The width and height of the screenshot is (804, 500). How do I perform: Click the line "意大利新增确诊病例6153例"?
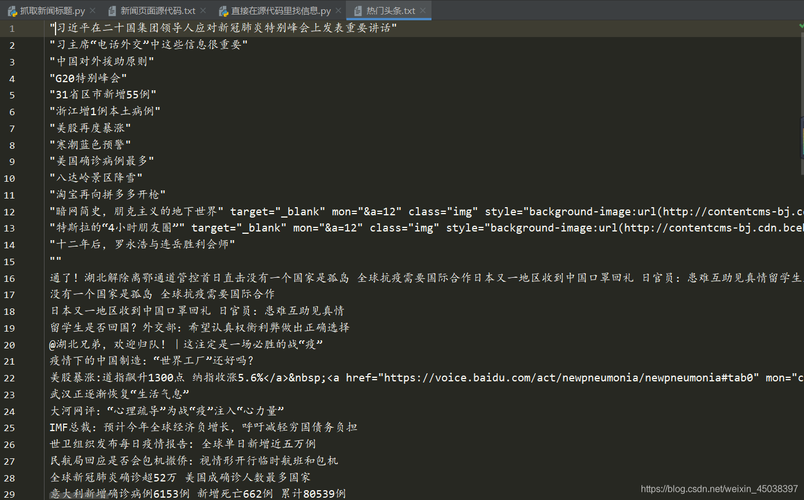pos(197,494)
